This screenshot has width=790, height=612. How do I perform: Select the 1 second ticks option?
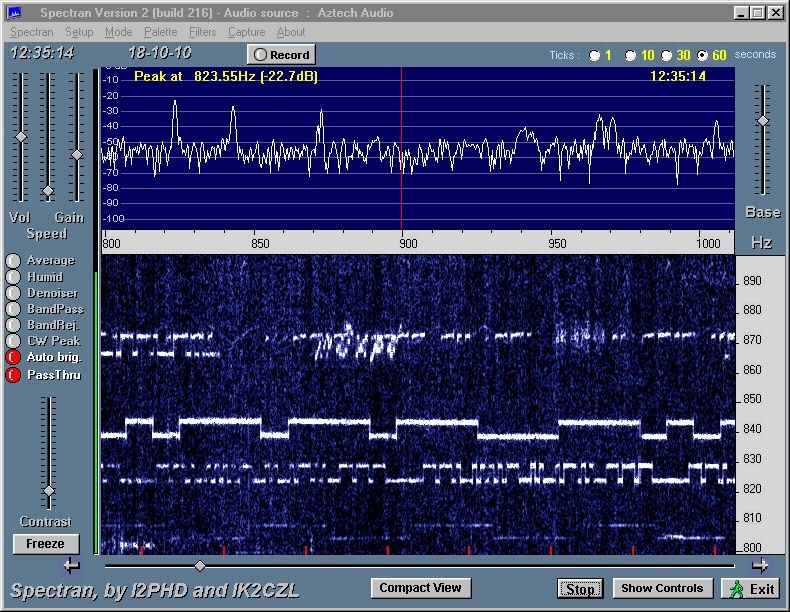point(595,55)
